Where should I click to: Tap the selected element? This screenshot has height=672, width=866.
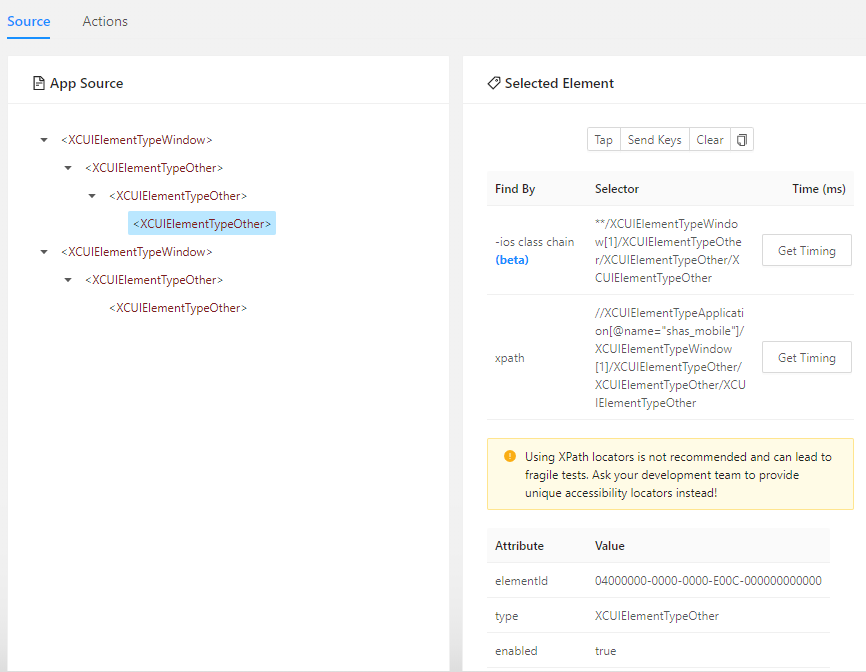604,140
